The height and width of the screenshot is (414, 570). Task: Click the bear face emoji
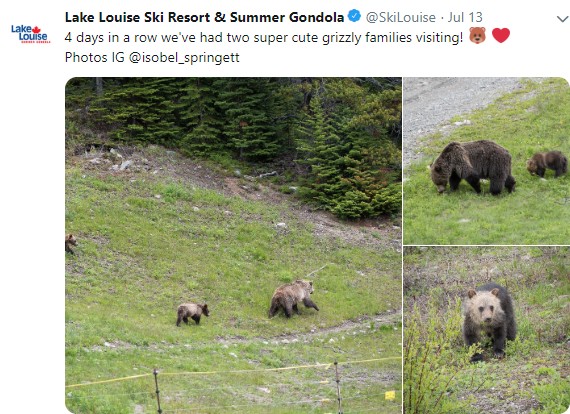pos(477,36)
